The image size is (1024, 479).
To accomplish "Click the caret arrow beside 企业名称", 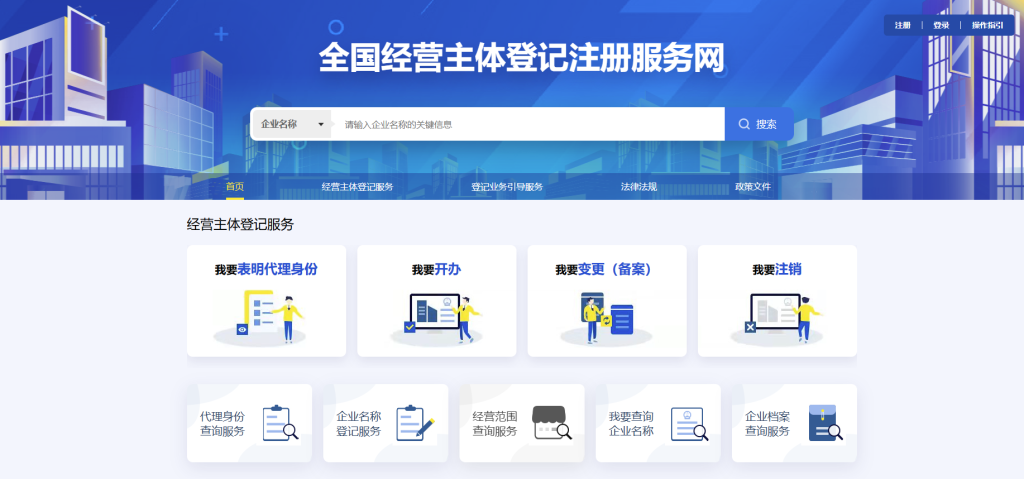I will tap(321, 125).
